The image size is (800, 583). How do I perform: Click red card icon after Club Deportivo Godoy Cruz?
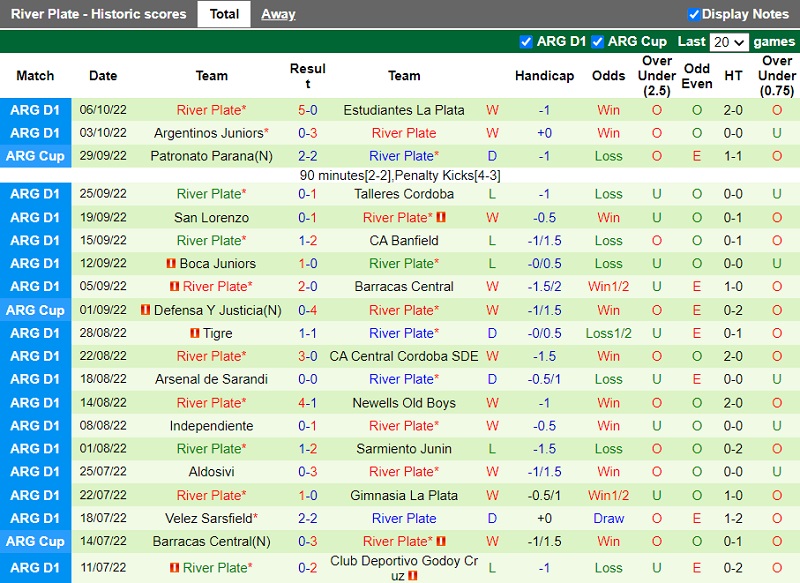click(413, 576)
